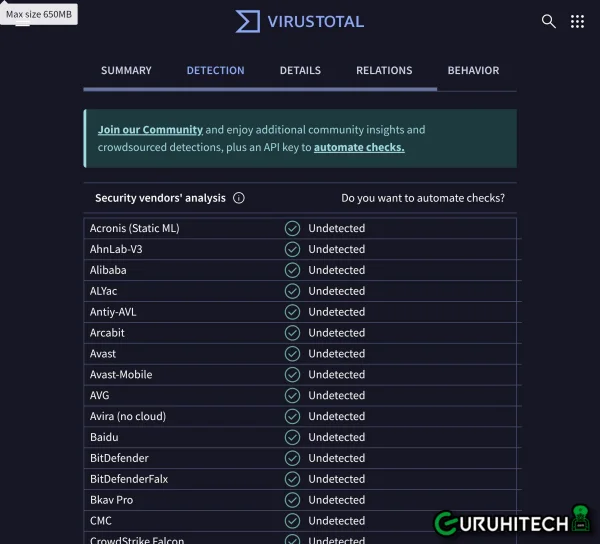The height and width of the screenshot is (544, 600).
Task: Open the apps grid menu icon
Action: [577, 21]
